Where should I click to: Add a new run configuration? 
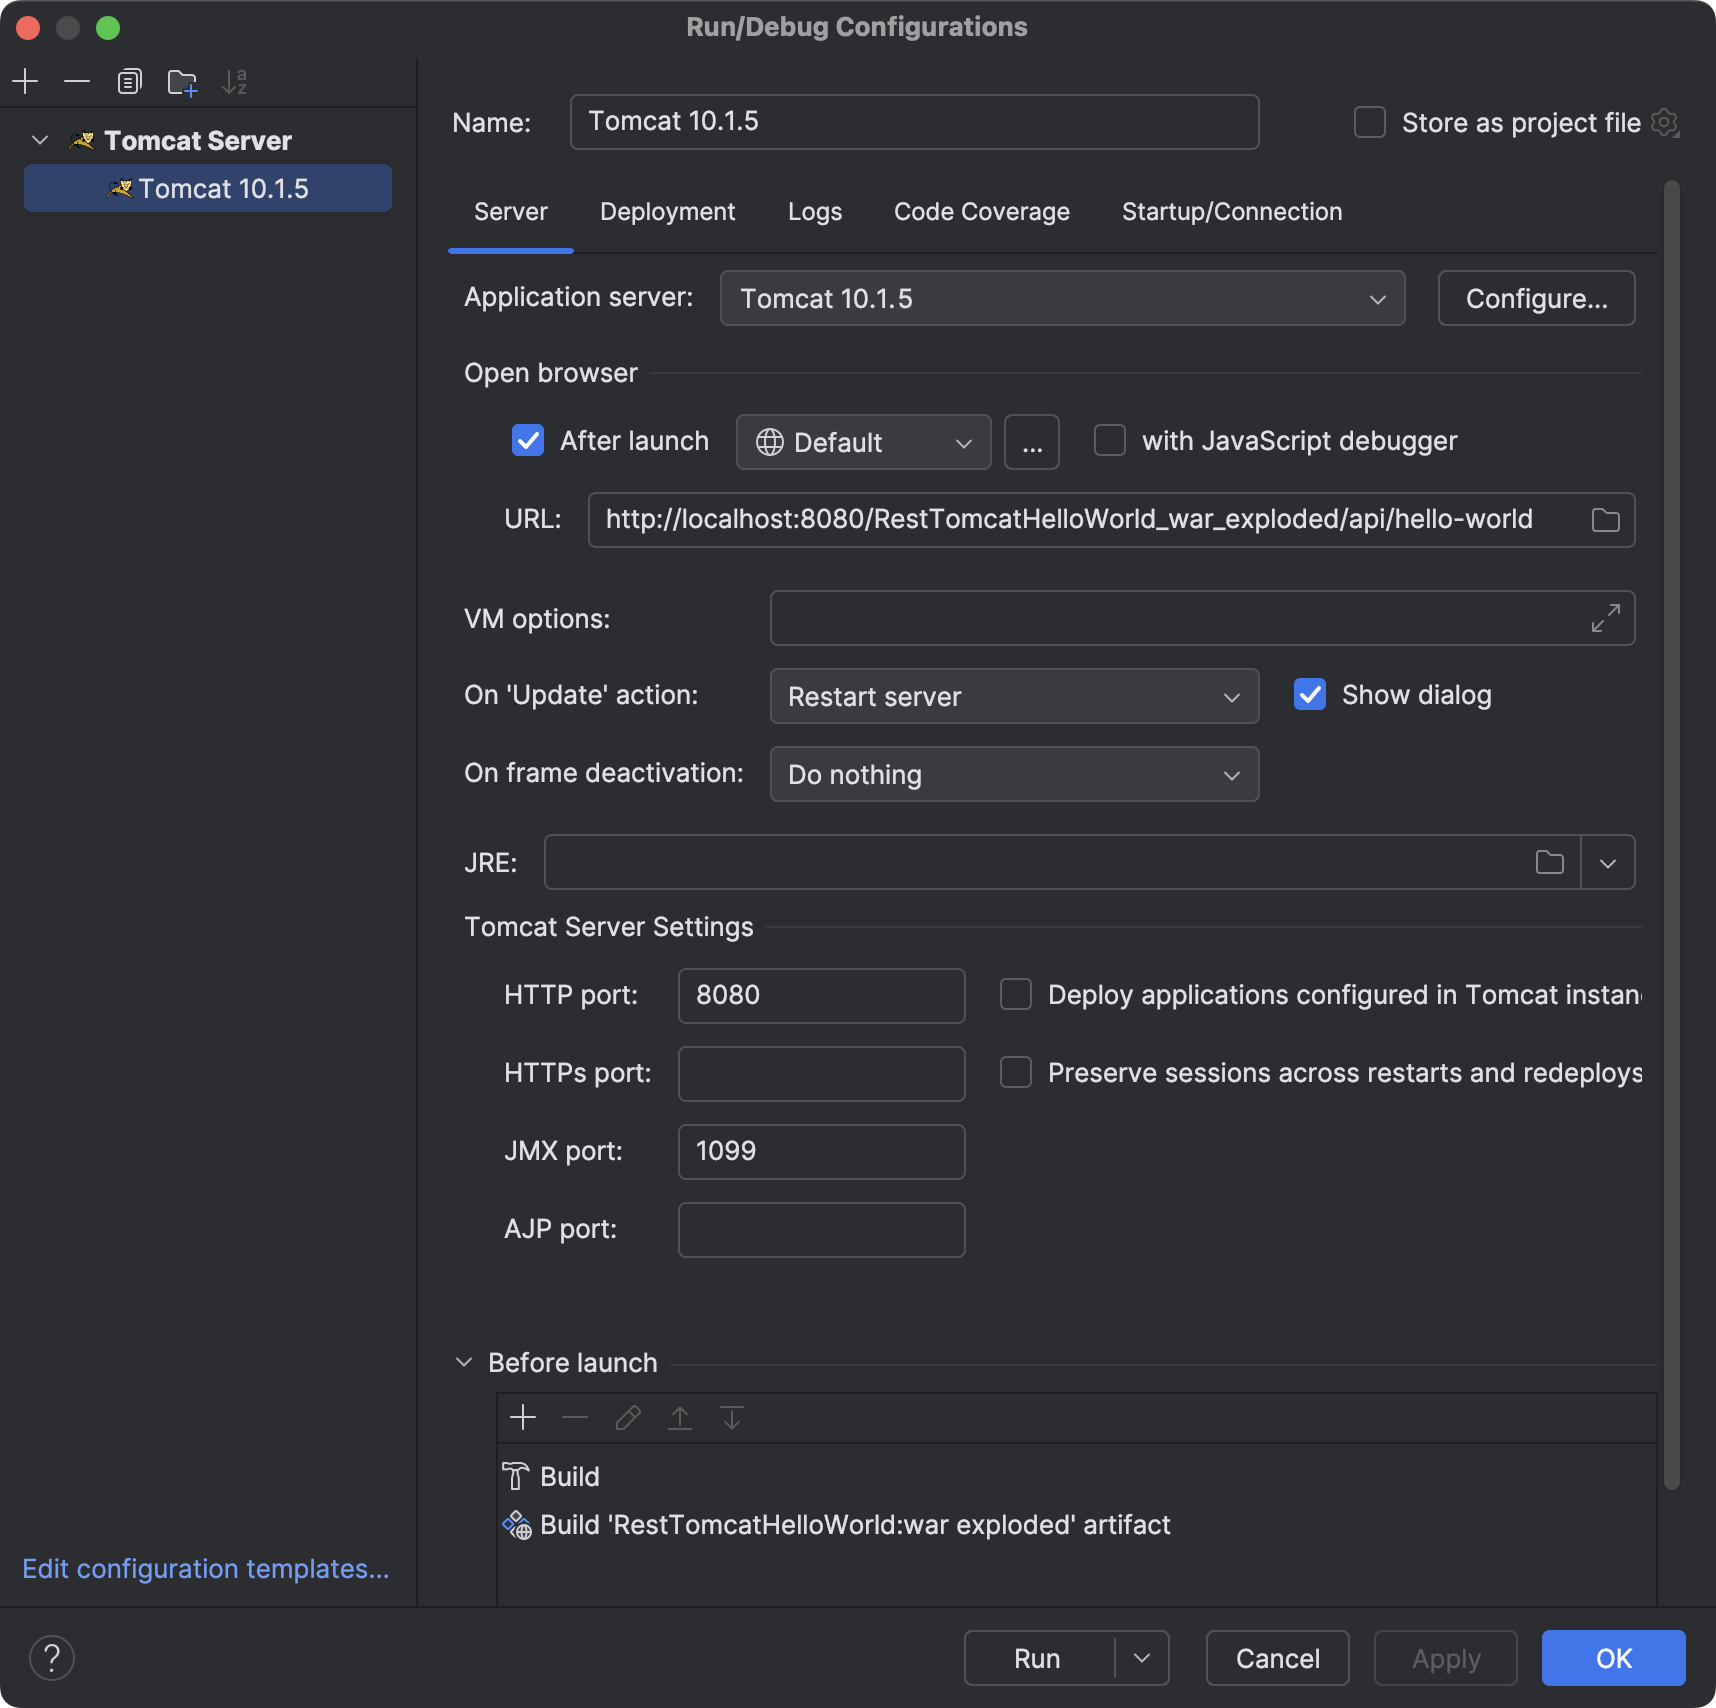pos(25,81)
